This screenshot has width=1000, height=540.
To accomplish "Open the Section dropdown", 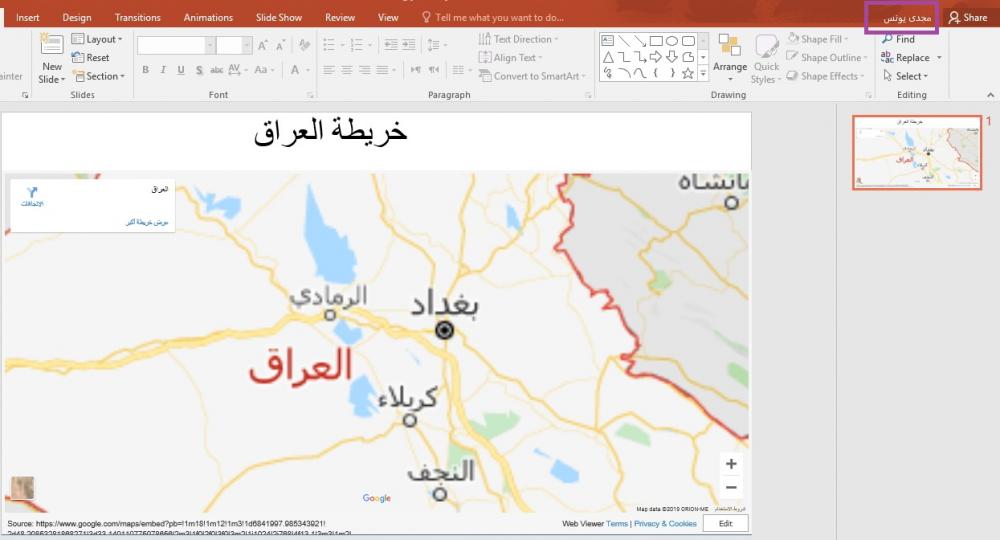I will (99, 76).
